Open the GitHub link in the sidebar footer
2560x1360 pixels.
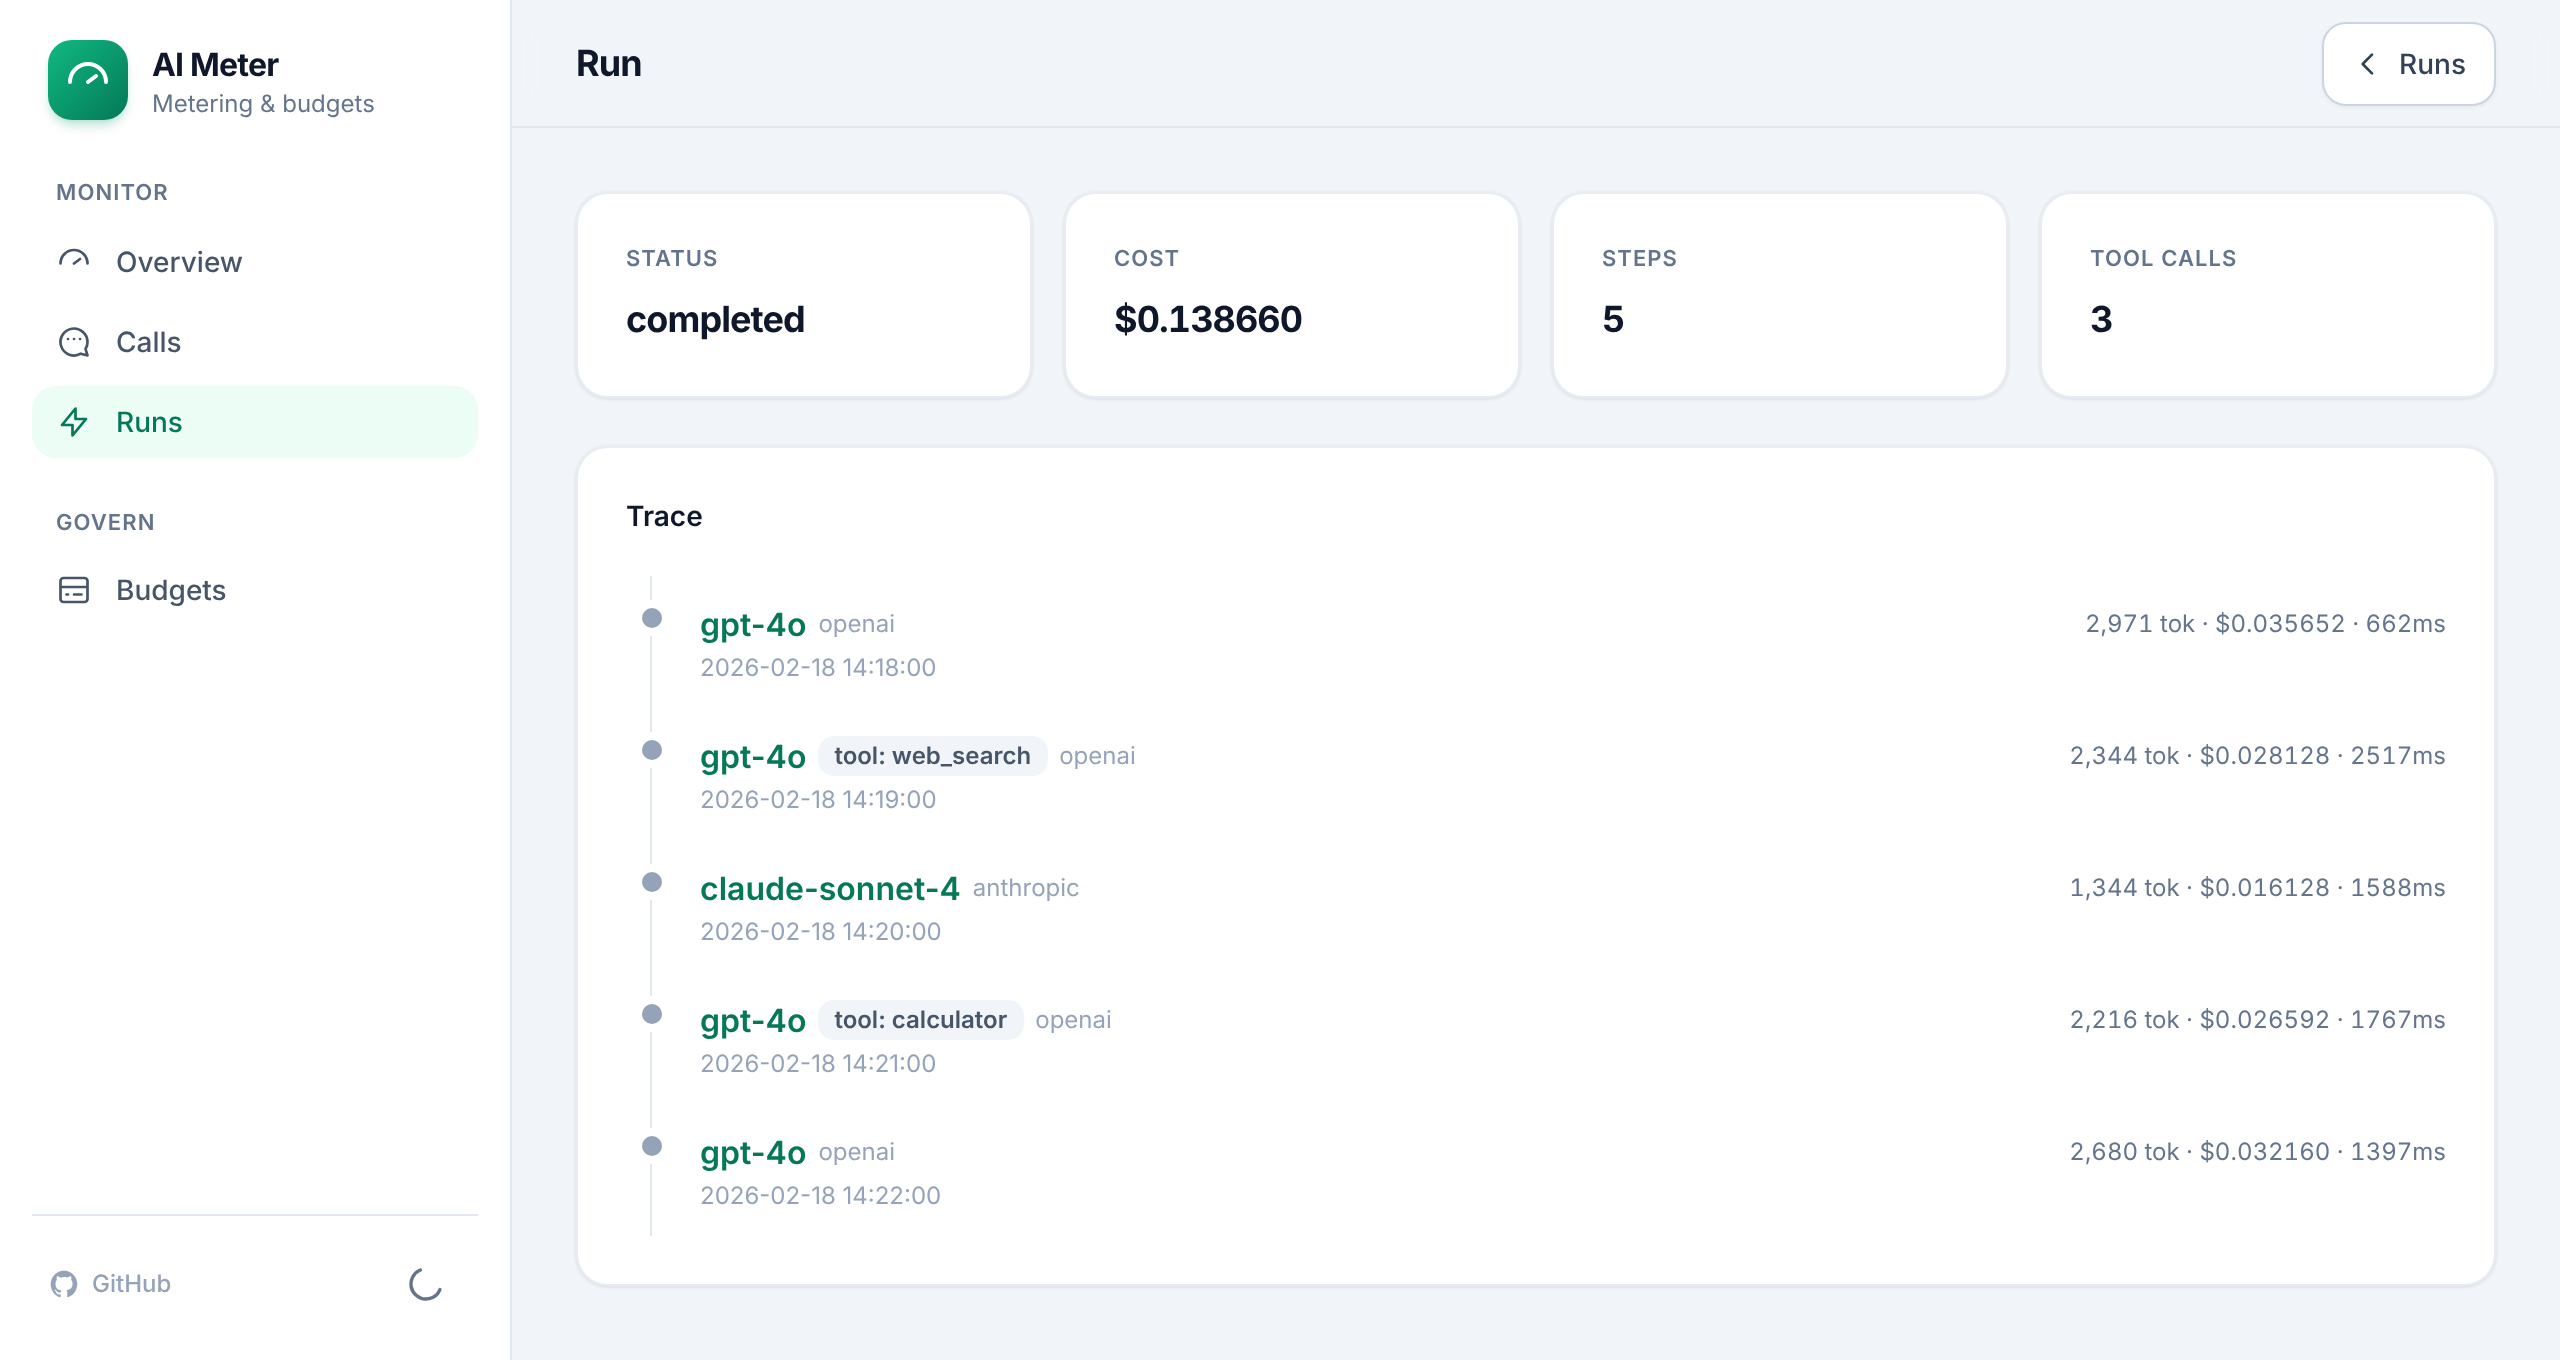(x=111, y=1284)
